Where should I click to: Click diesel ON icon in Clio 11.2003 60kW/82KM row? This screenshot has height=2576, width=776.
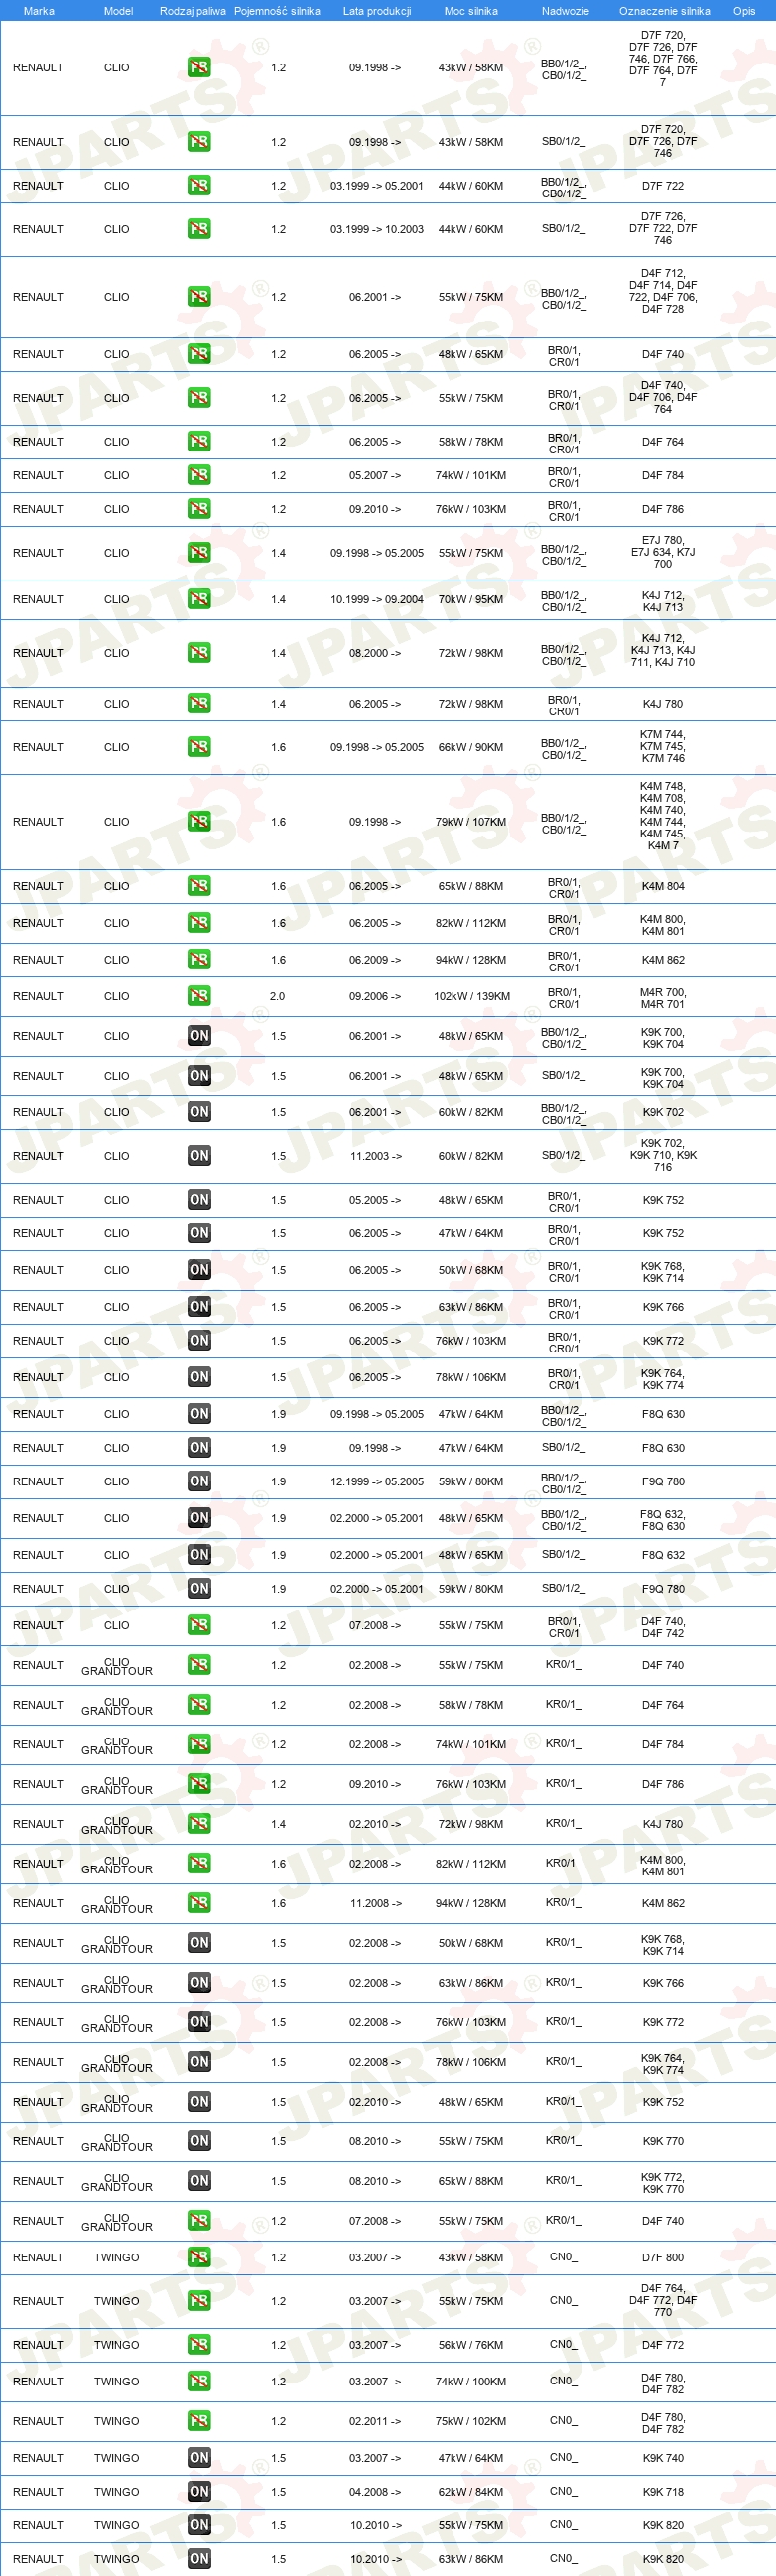(x=199, y=1156)
